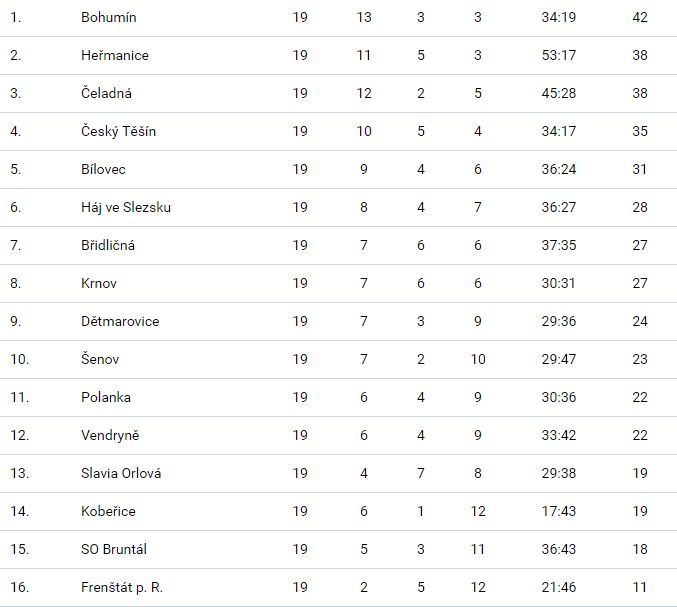Open the Bílovec team entry
Screen dimensions: 677x607
103,170
